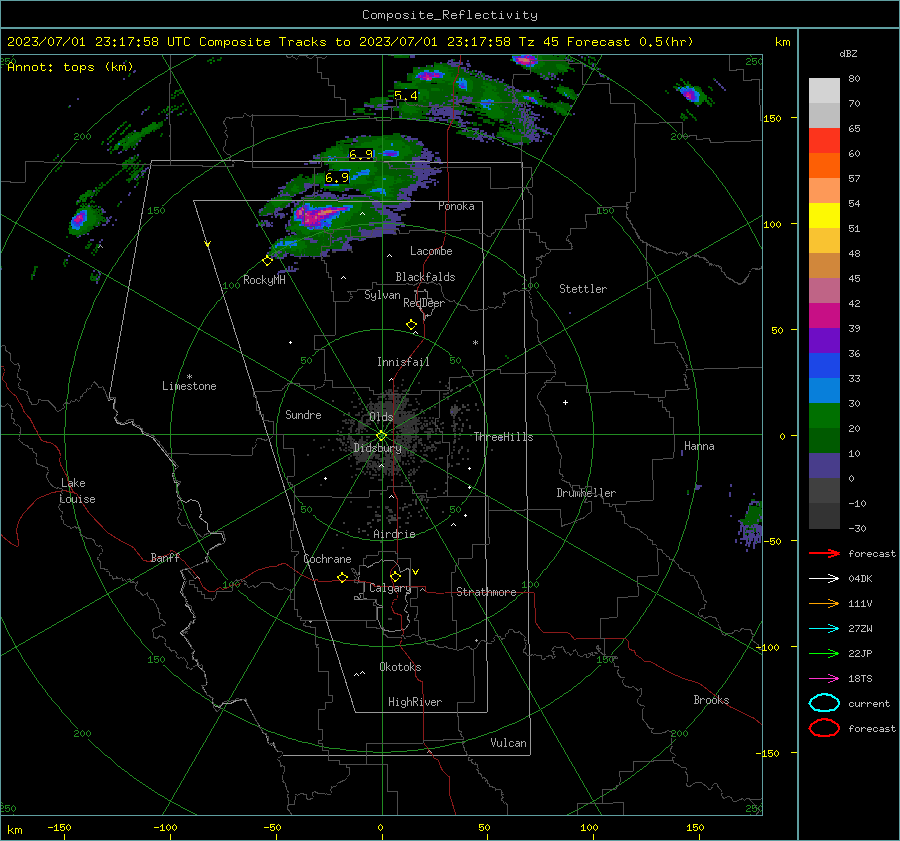Click the km label at bottom-left axis
Image resolution: width=900 pixels, height=841 pixels.
click(14, 830)
